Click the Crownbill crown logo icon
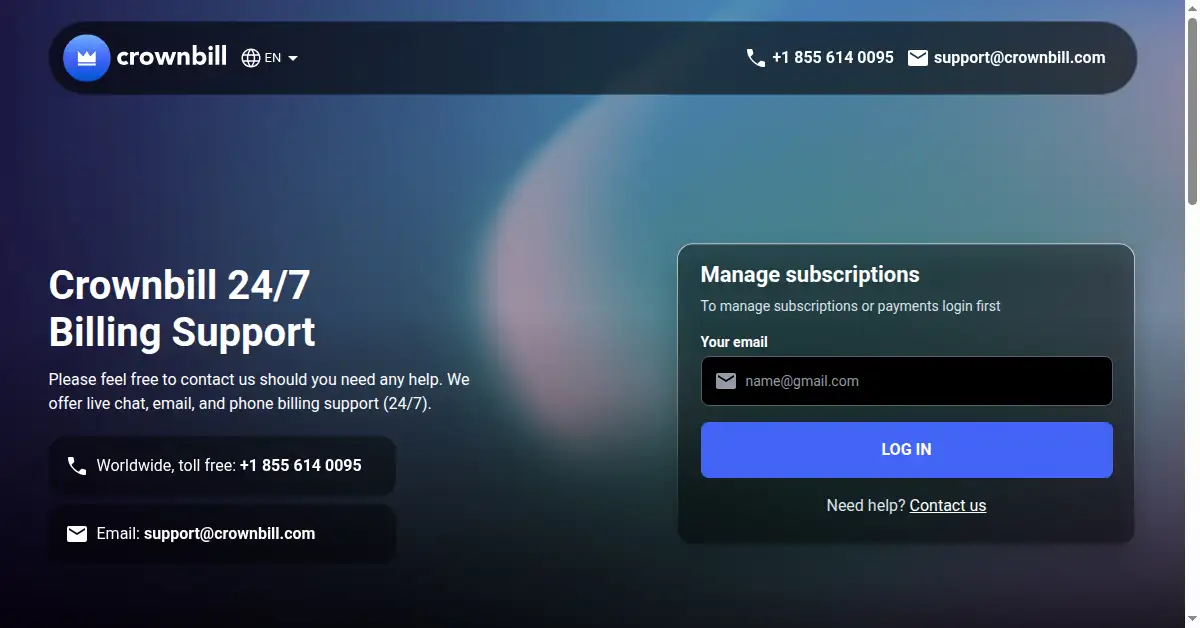Image resolution: width=1200 pixels, height=628 pixels. click(x=86, y=58)
